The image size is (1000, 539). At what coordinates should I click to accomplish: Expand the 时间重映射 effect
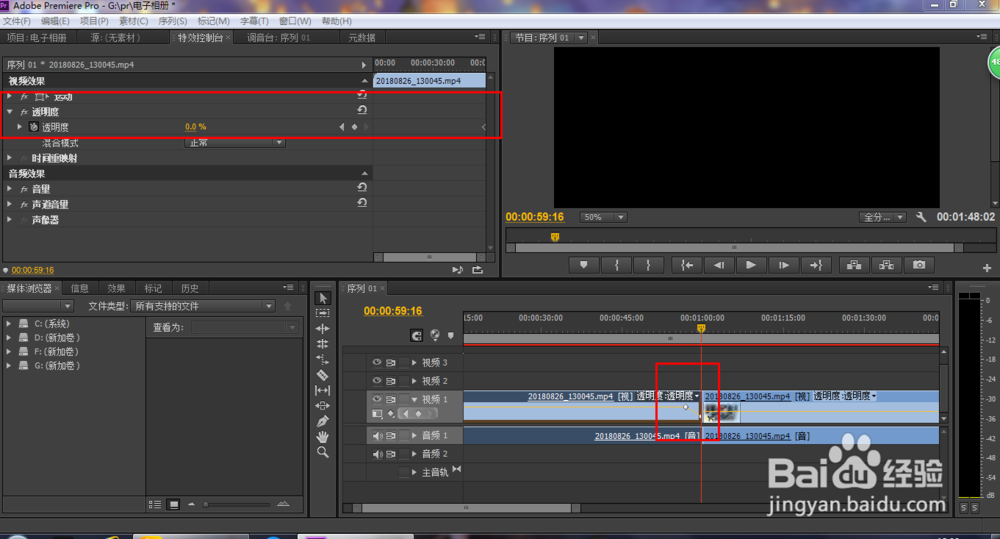10,158
